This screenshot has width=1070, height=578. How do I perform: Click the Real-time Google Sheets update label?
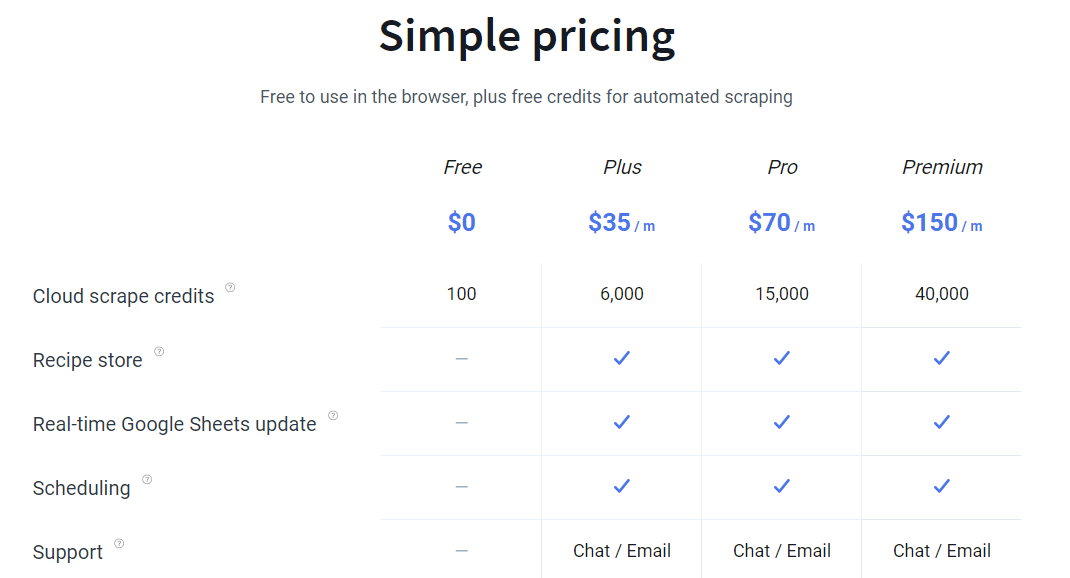(175, 424)
